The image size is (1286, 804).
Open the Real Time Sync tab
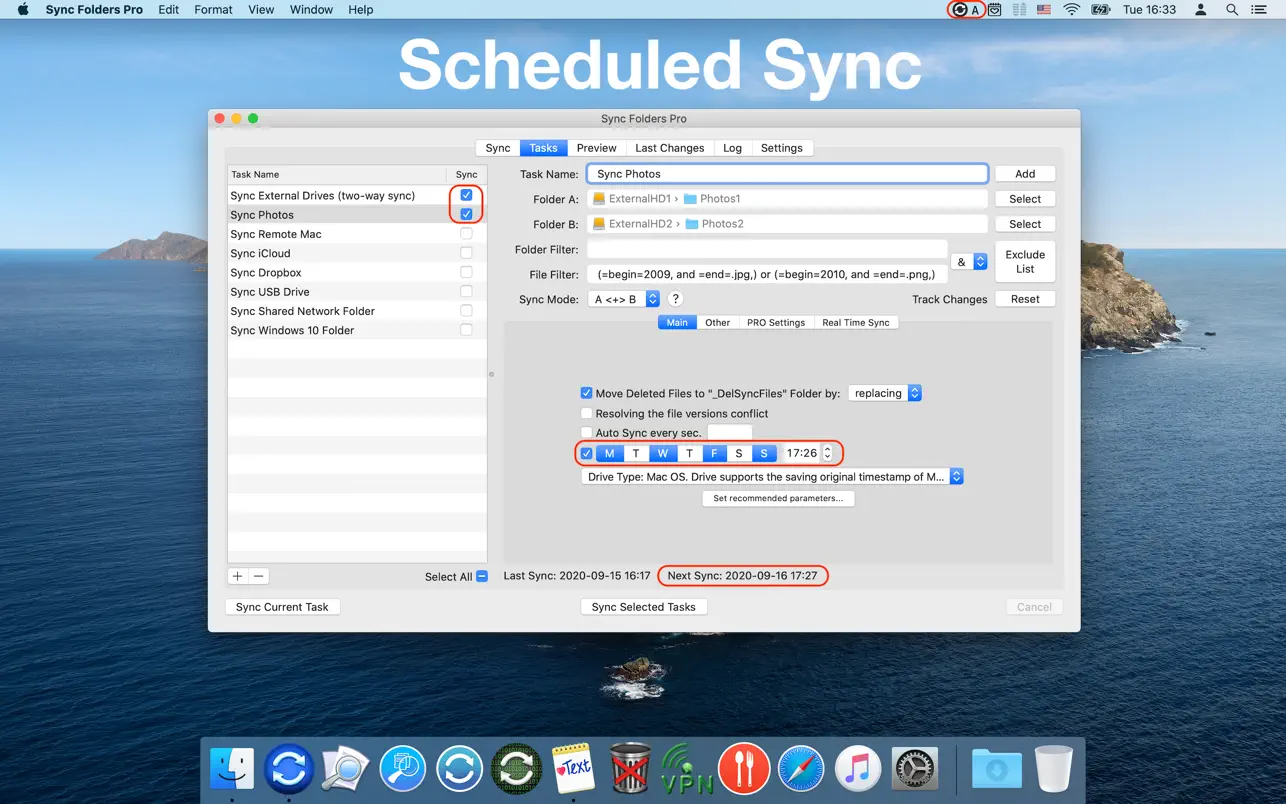[x=855, y=322]
